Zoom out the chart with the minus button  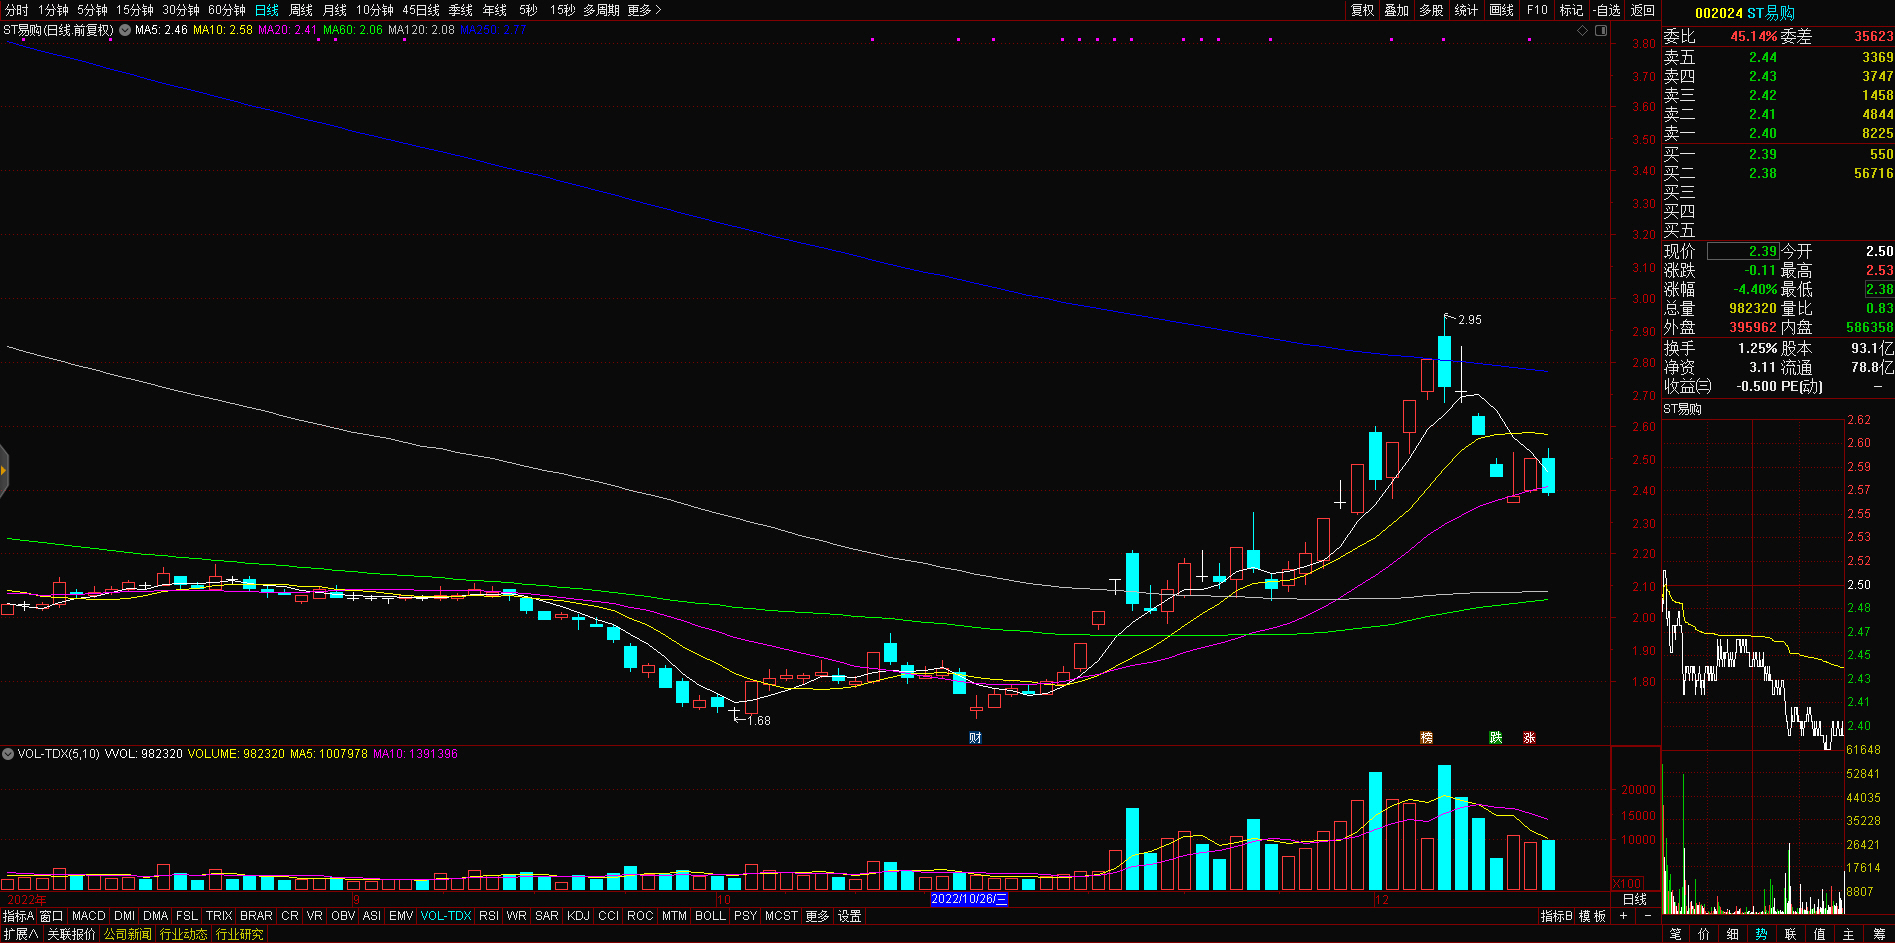point(1648,916)
